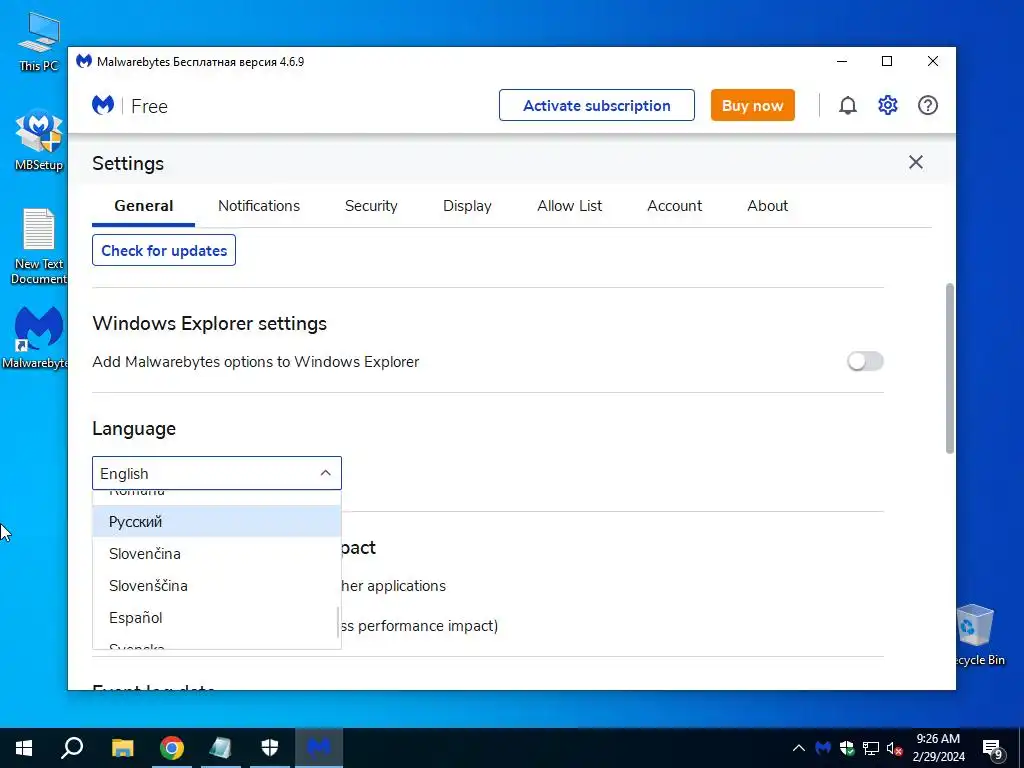Viewport: 1024px width, 768px height.
Task: Open the Display tab
Action: (467, 206)
